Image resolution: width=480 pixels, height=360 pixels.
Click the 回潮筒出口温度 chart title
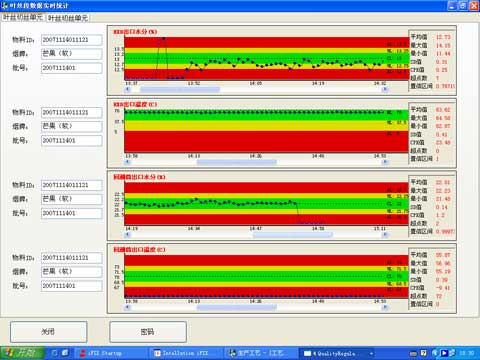click(139, 250)
